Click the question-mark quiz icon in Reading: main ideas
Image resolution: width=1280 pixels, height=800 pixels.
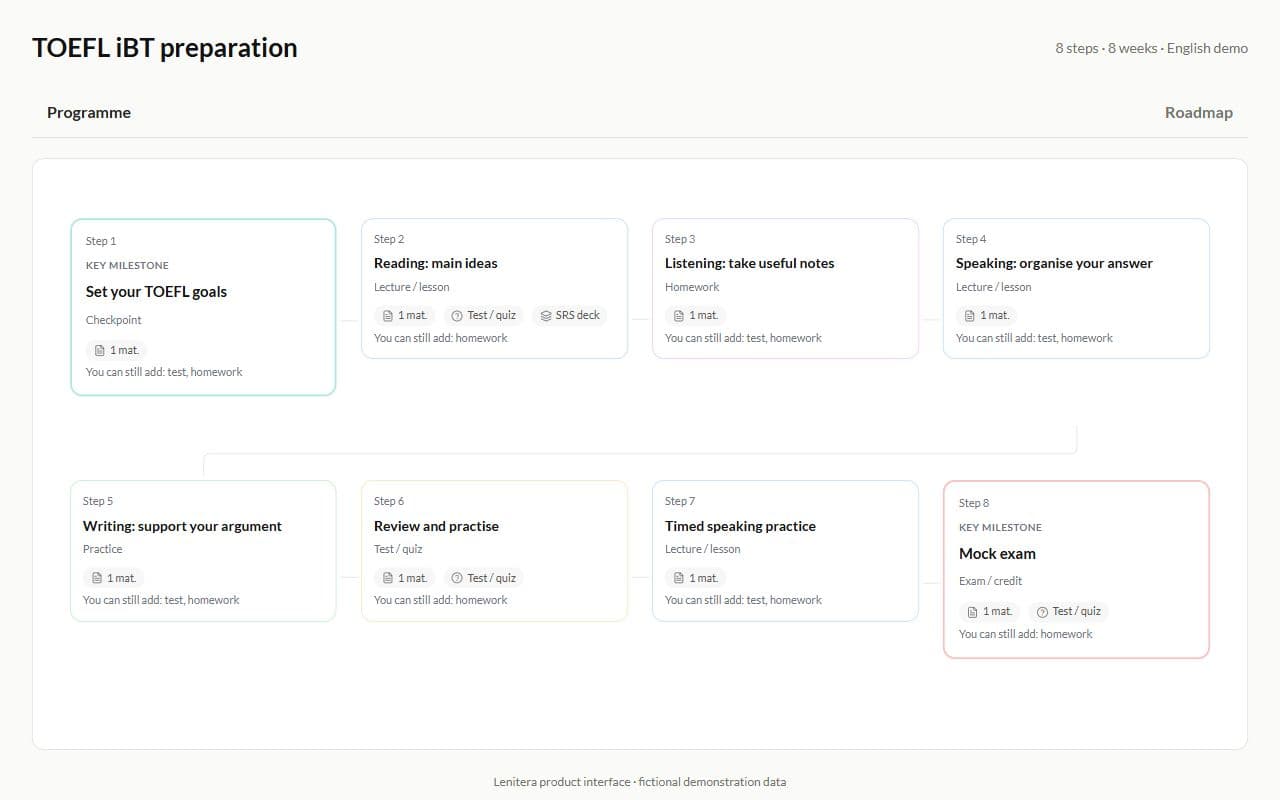tap(457, 315)
